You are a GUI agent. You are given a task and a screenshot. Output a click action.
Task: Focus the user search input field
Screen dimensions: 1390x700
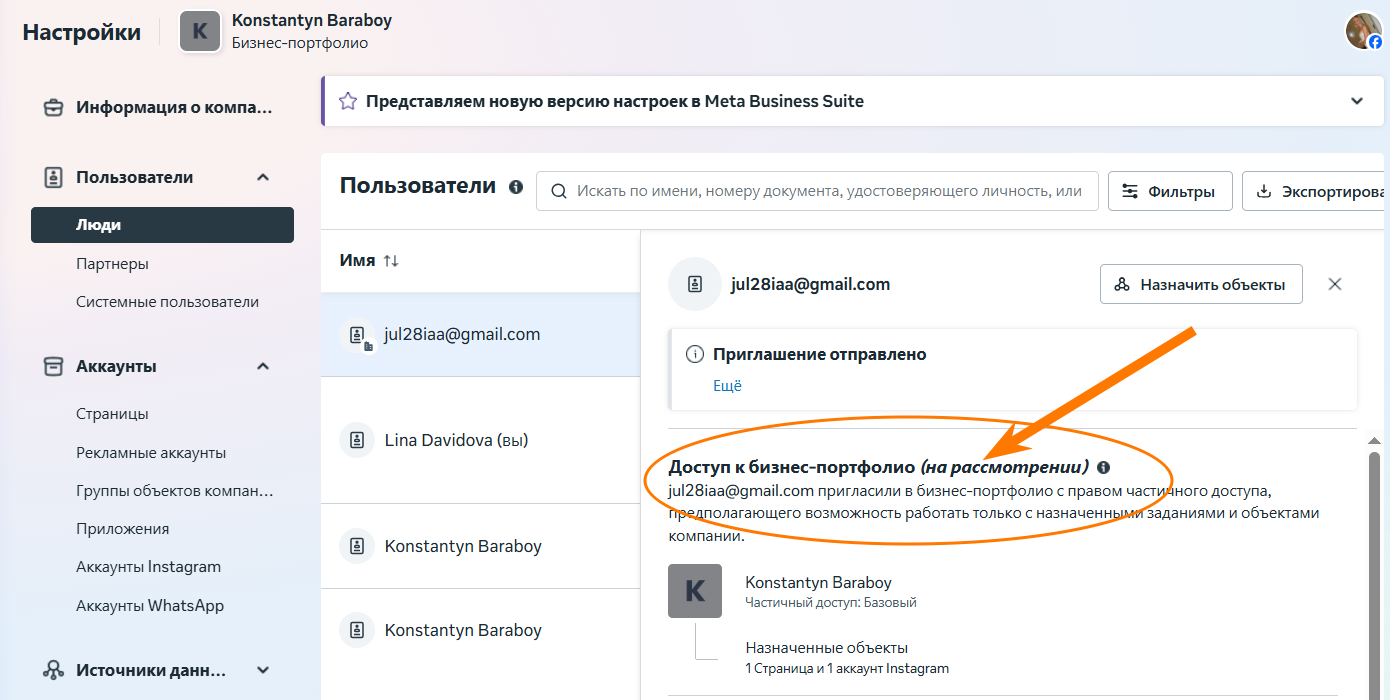point(817,191)
